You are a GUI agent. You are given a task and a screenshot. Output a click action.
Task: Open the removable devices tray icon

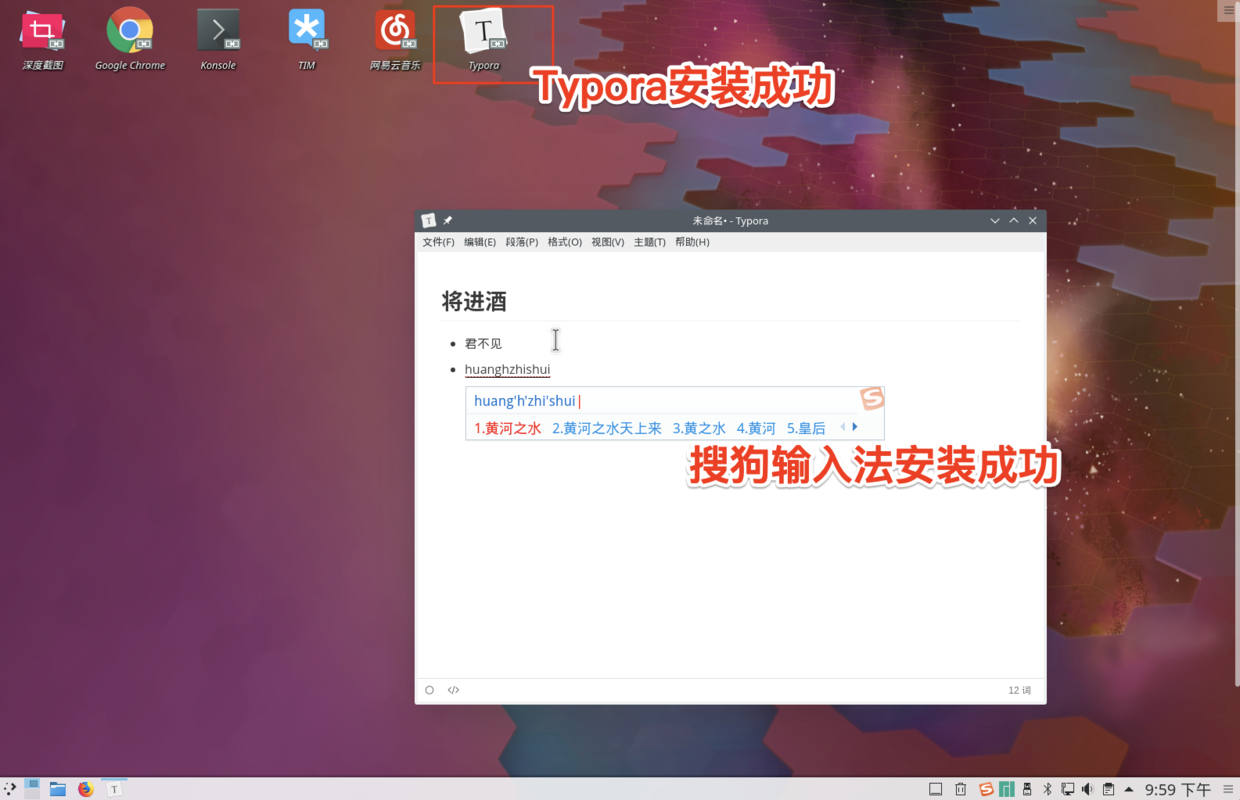tap(1027, 789)
